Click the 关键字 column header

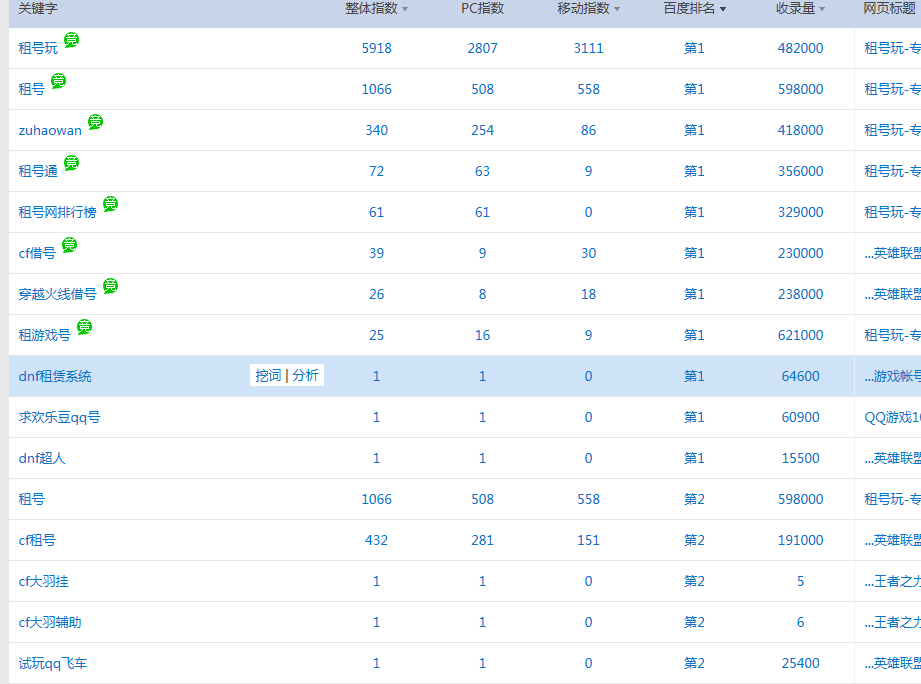[38, 8]
